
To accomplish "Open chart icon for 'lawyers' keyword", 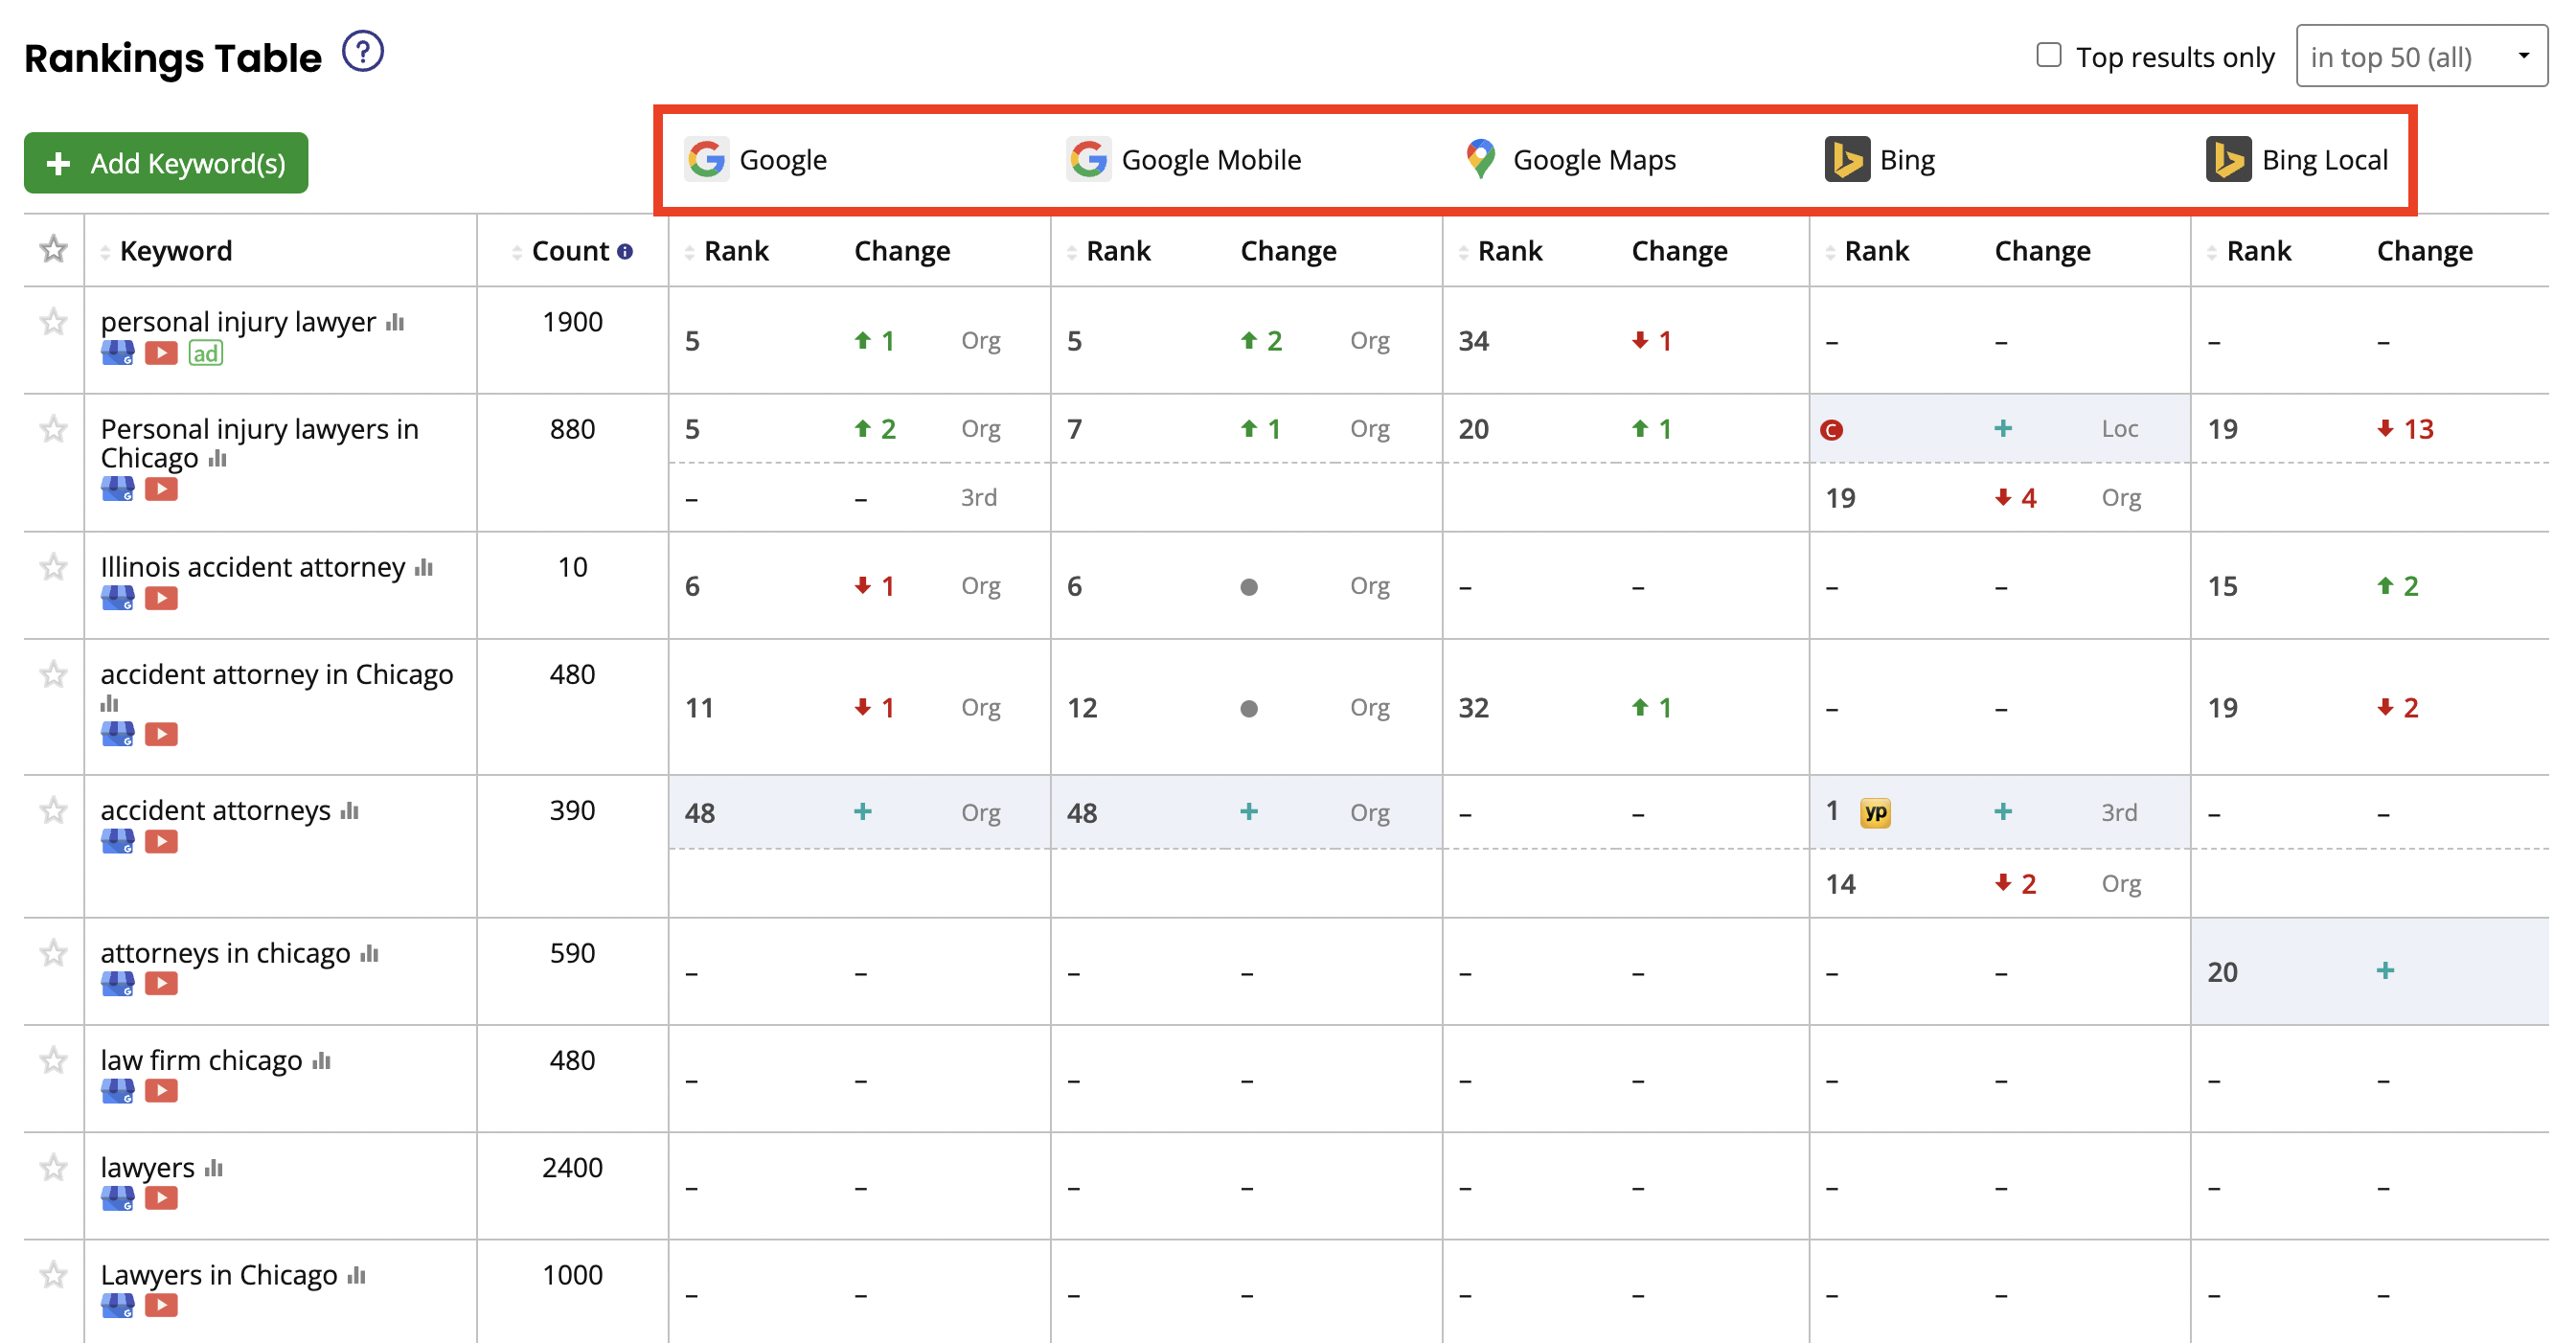I will [213, 1168].
